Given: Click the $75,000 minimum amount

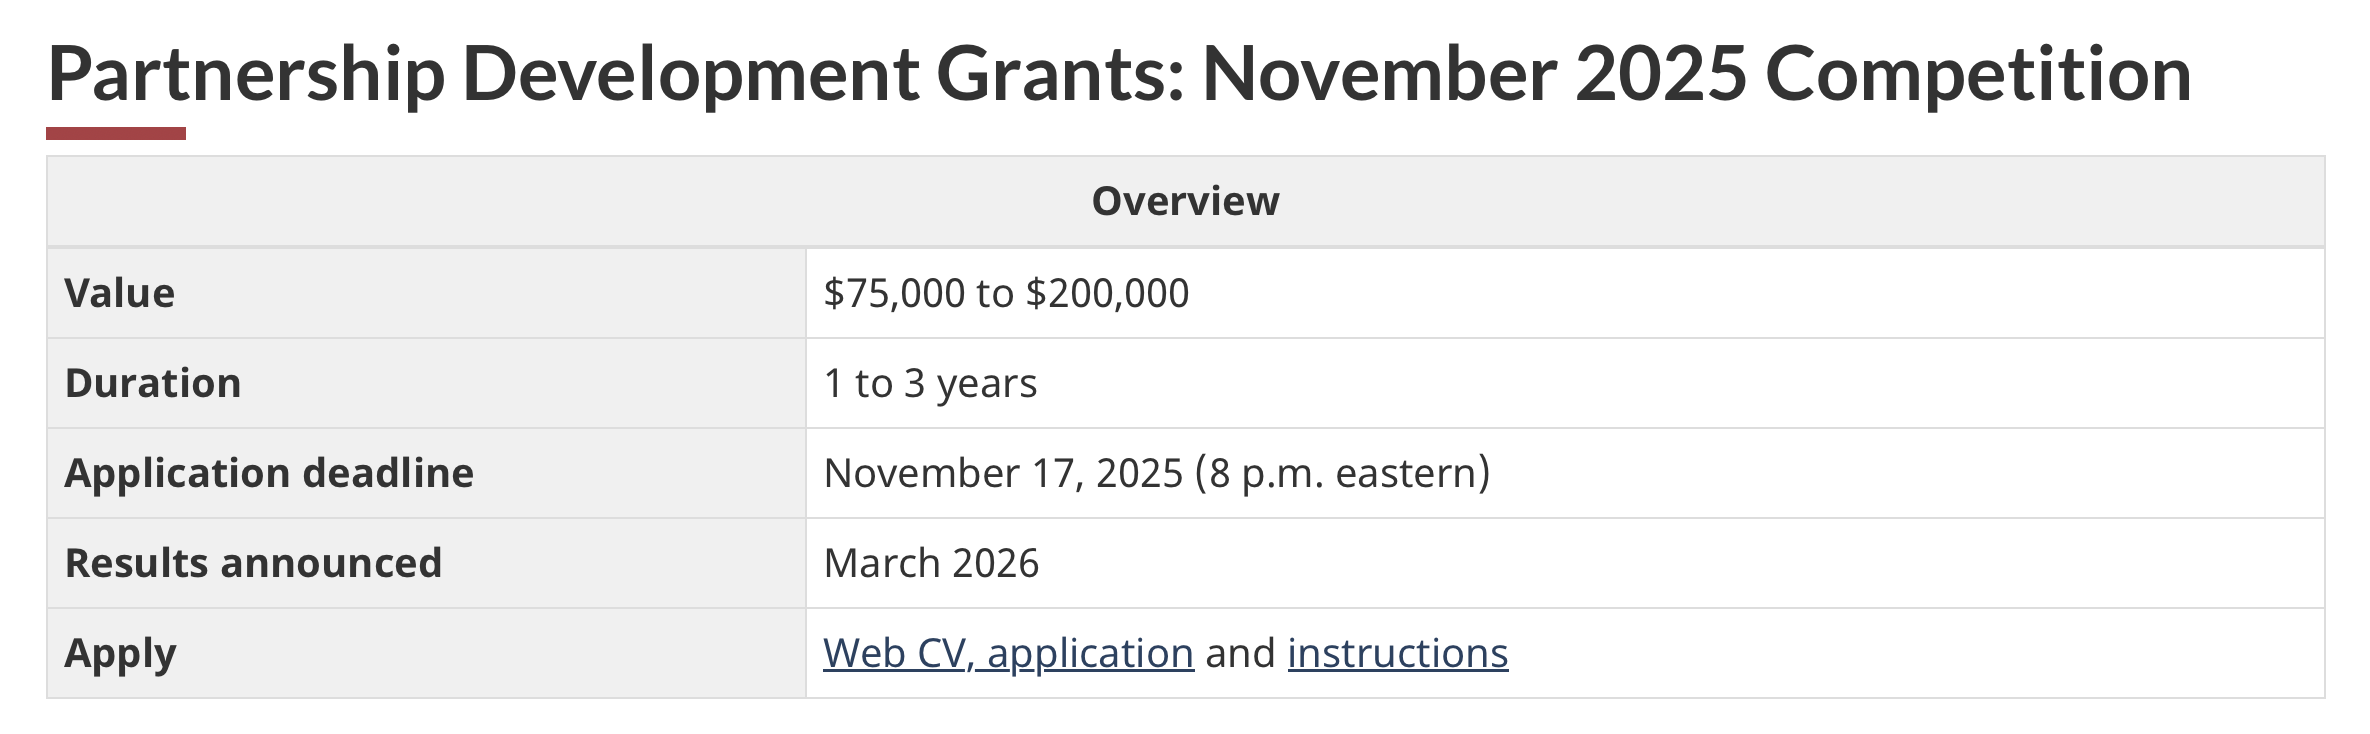Looking at the screenshot, I should pyautogui.click(x=894, y=294).
